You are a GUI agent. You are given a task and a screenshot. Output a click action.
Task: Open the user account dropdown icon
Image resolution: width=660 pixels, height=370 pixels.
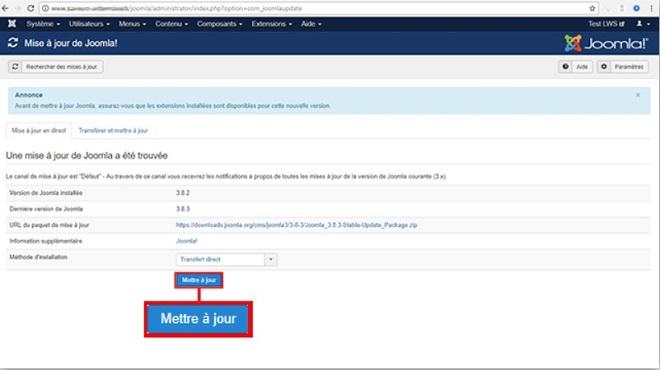[642, 24]
